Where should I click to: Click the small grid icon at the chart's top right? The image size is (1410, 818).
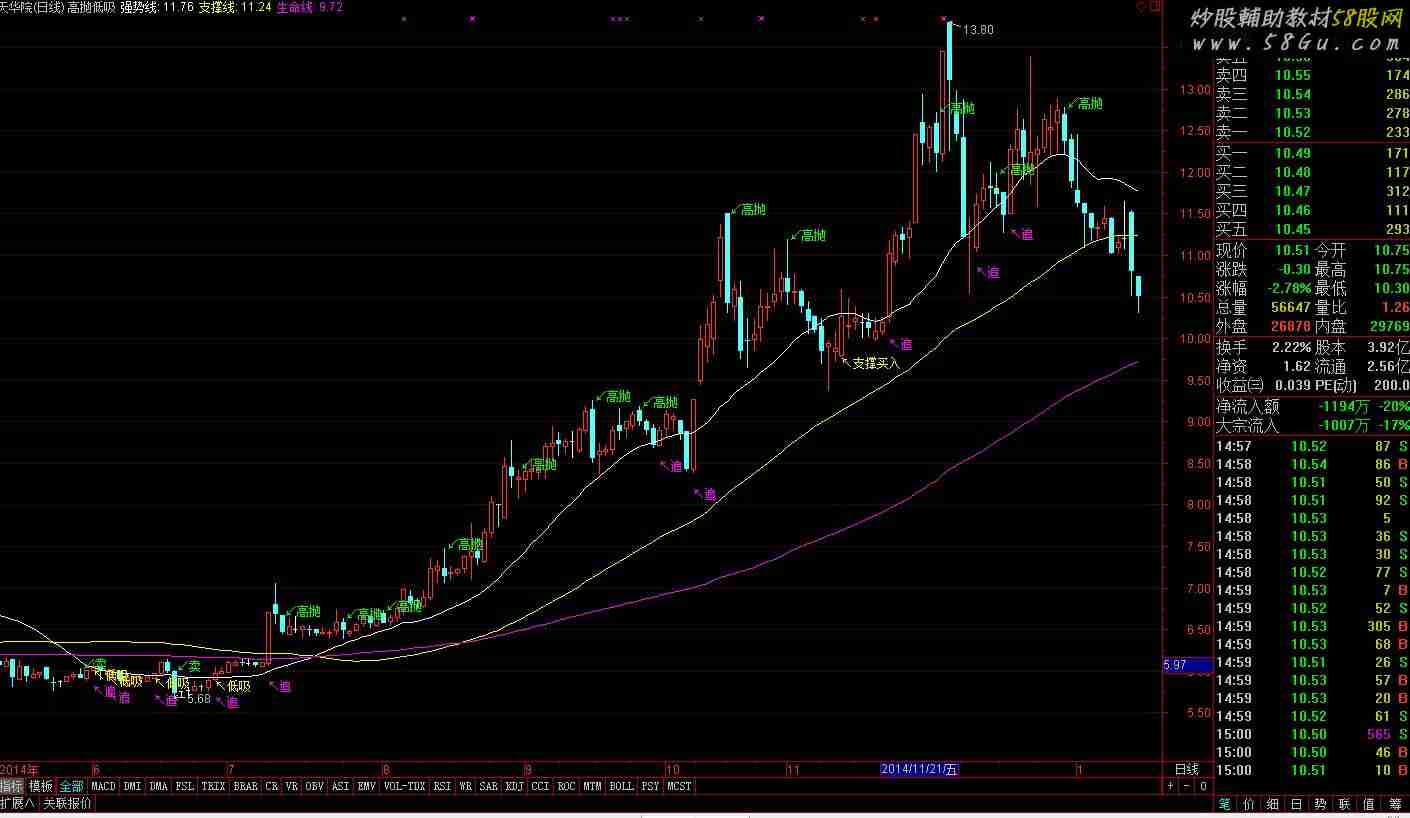coord(1156,7)
